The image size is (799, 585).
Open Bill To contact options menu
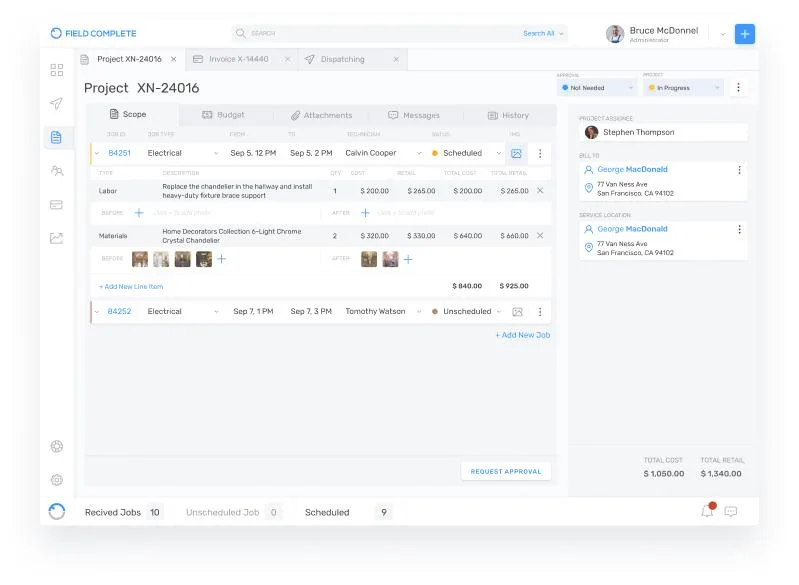click(x=739, y=170)
